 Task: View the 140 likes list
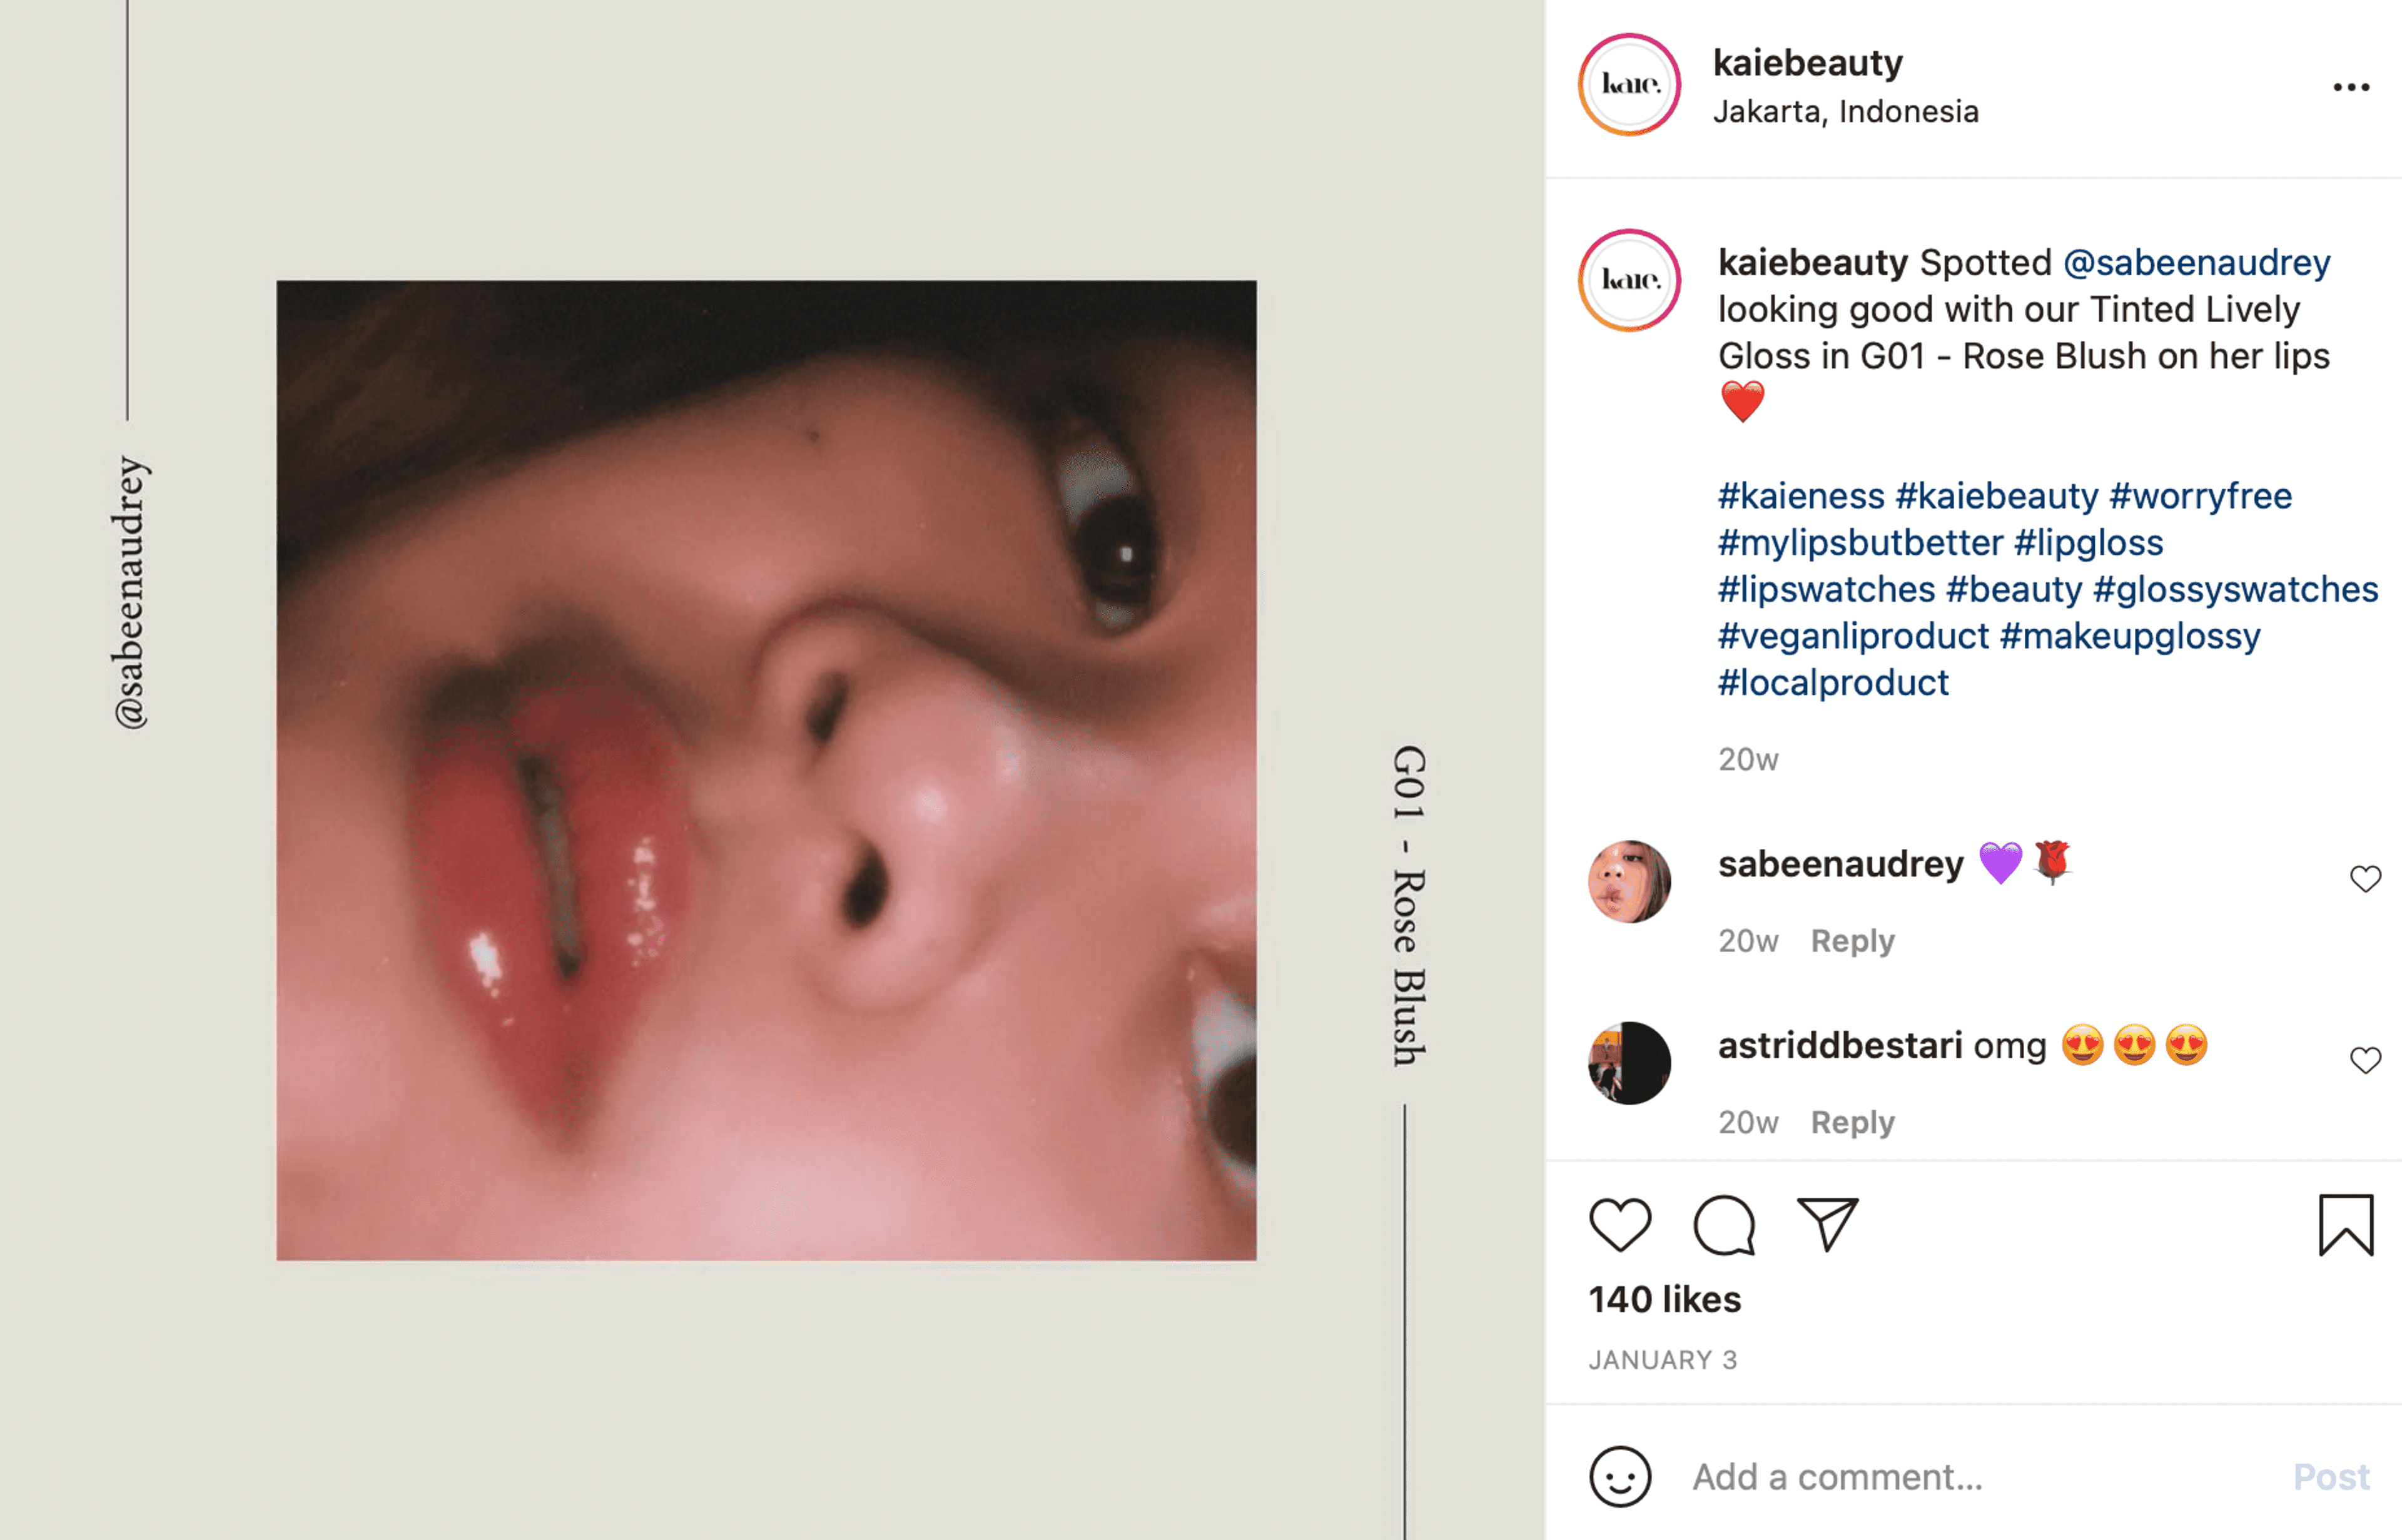(1664, 1299)
